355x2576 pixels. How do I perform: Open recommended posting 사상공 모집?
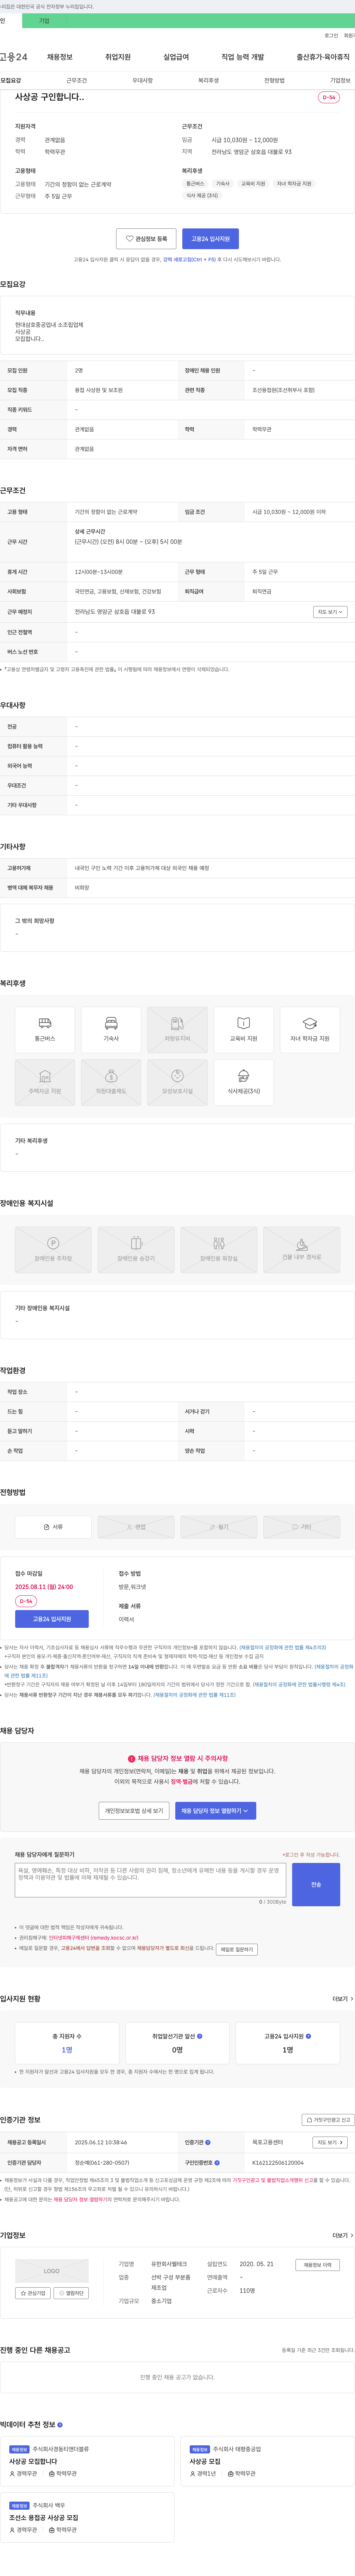(x=205, y=2461)
